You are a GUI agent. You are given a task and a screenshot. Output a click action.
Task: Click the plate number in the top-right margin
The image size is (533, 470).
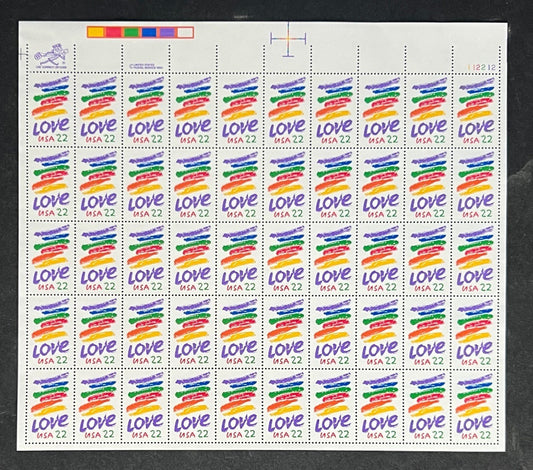[482, 67]
